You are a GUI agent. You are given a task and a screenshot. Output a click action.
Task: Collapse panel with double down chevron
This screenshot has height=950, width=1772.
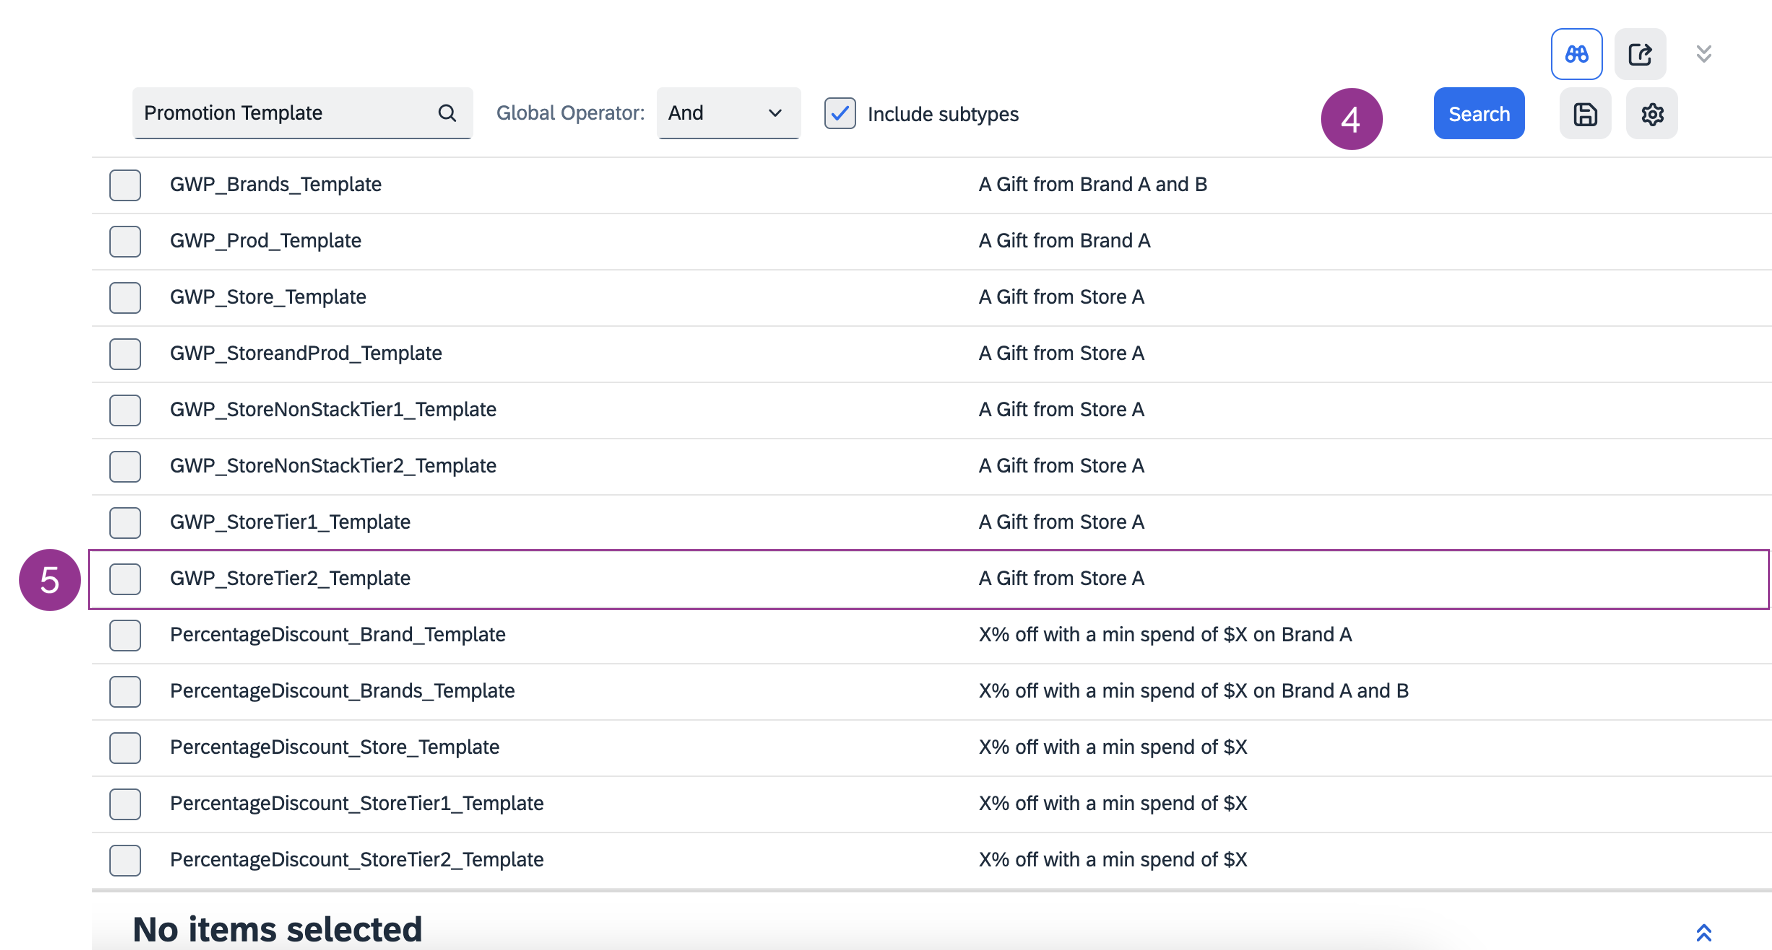[1703, 54]
